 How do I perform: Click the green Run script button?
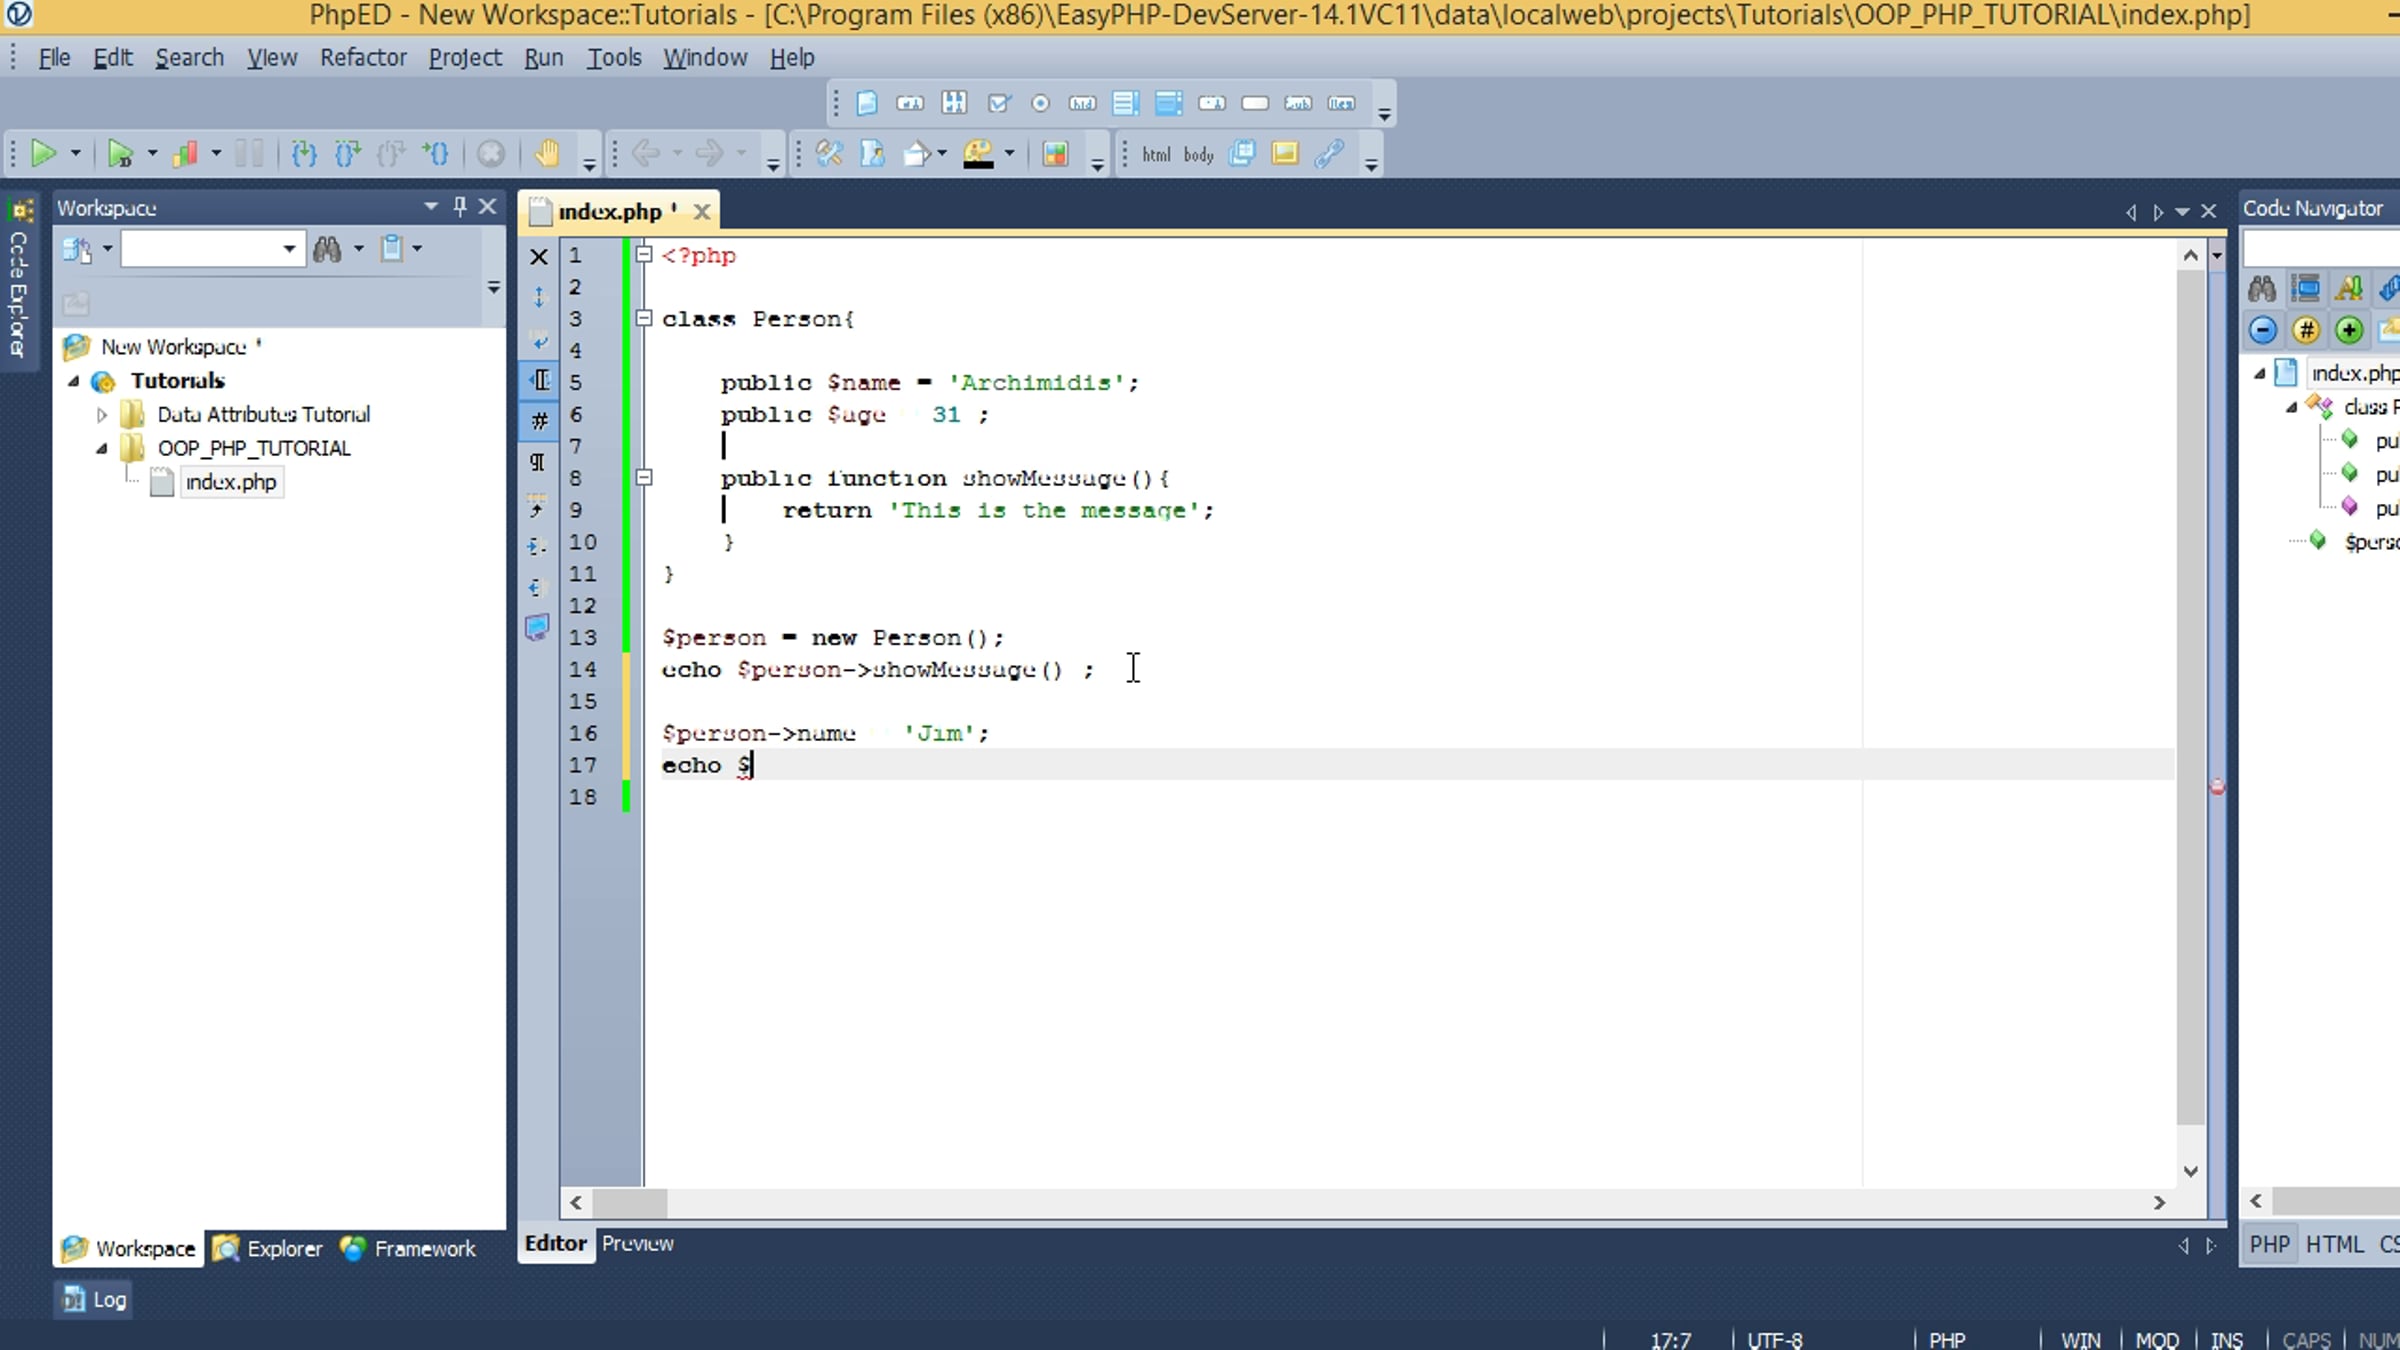click(43, 154)
